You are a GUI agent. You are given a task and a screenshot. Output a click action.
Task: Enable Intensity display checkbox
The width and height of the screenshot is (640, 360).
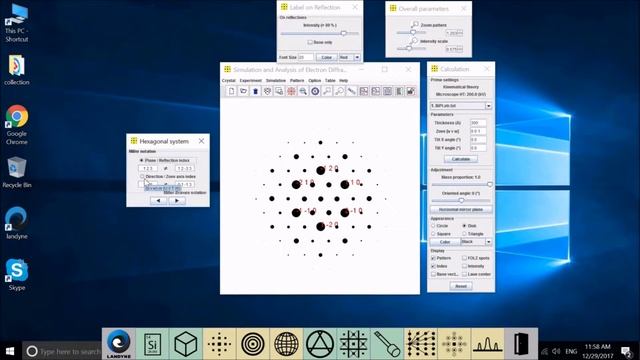(x=464, y=266)
